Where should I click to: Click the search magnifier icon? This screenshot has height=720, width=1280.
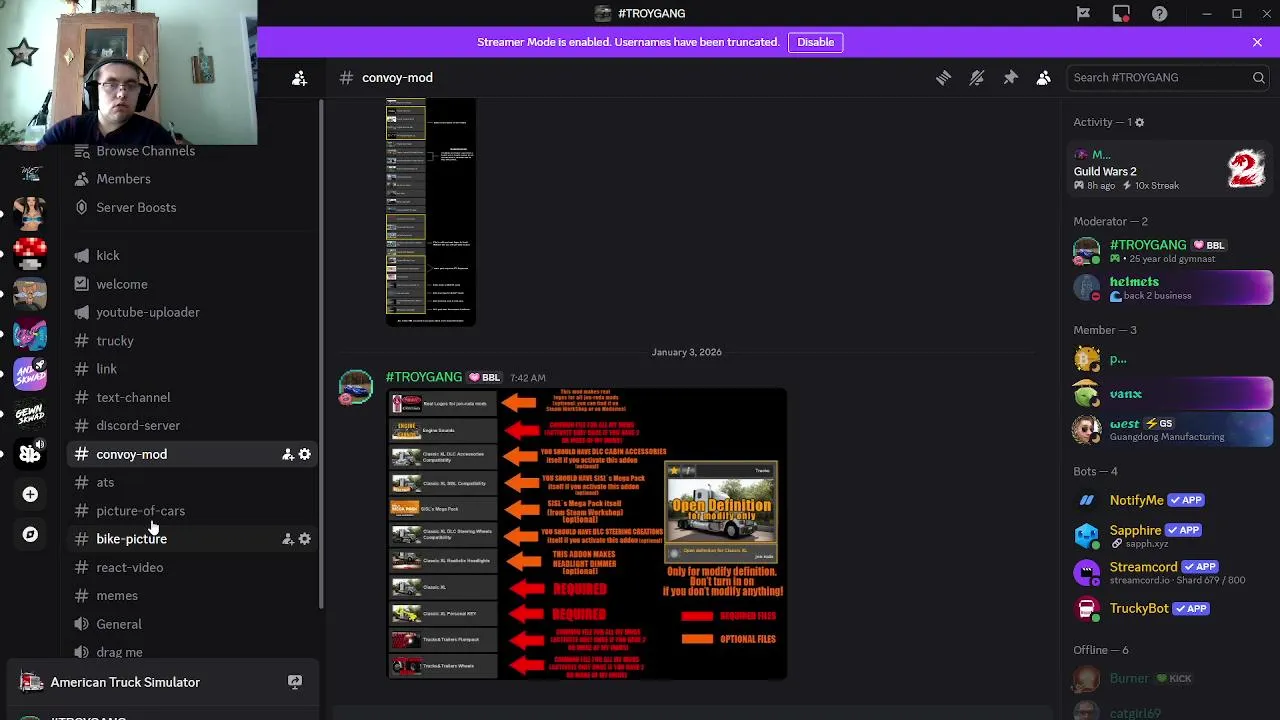[1259, 77]
